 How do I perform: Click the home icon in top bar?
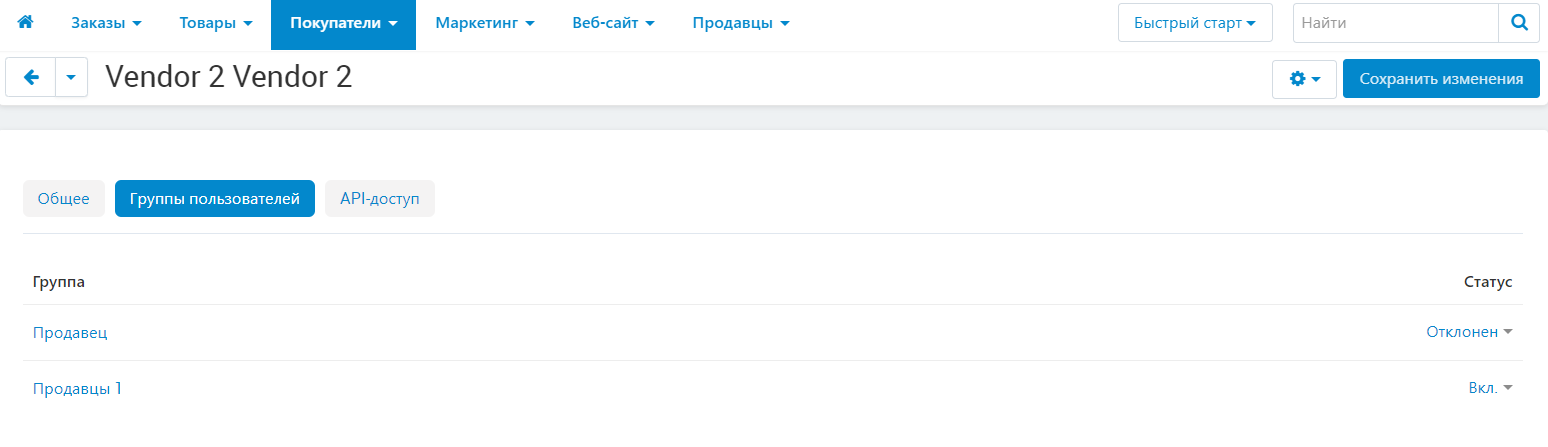[x=25, y=23]
